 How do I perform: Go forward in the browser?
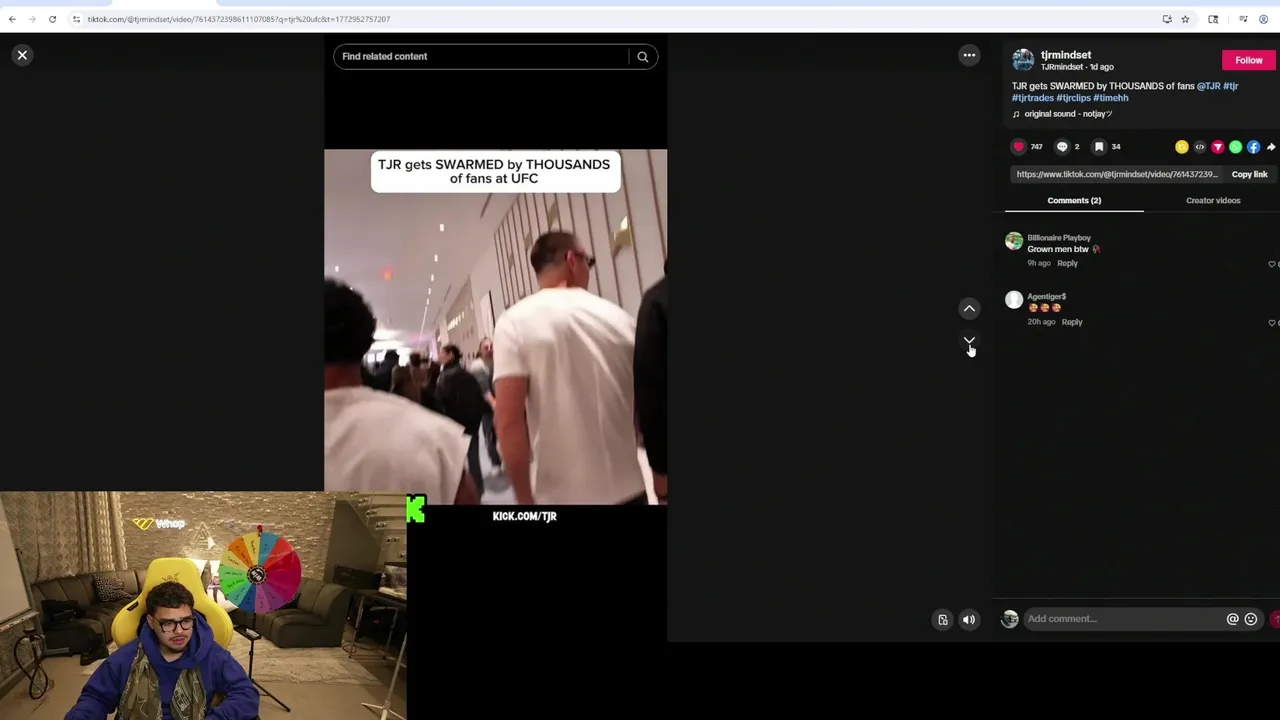tap(32, 19)
